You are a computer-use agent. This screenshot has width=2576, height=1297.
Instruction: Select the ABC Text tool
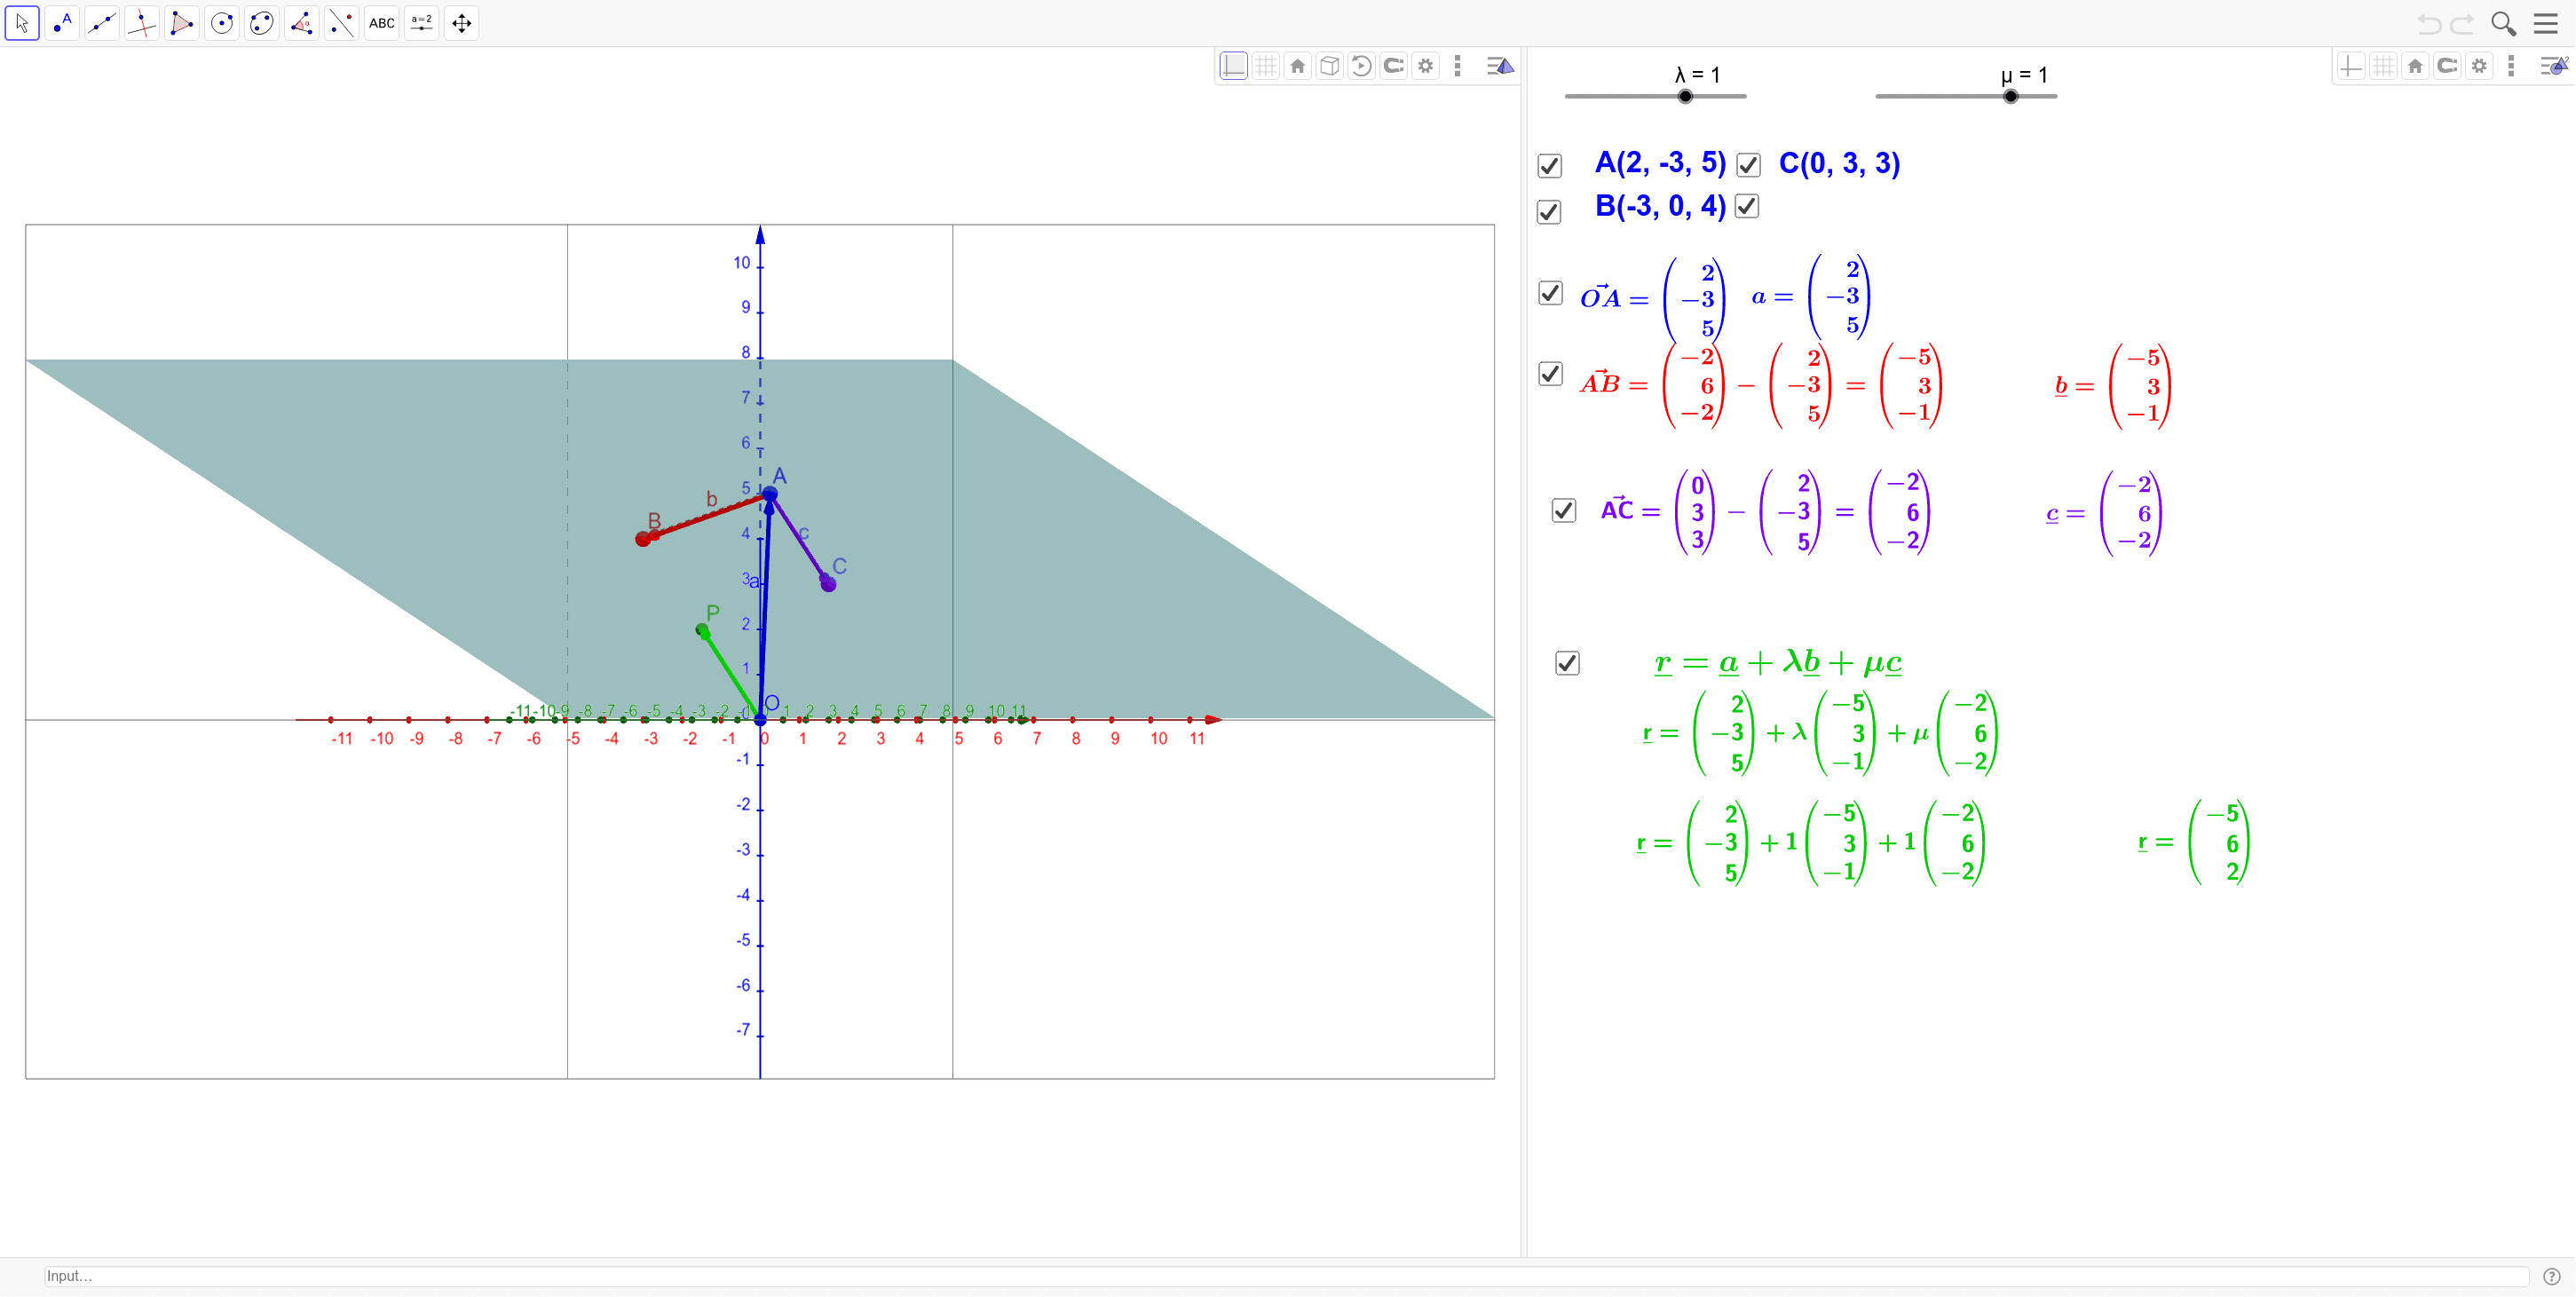(380, 23)
